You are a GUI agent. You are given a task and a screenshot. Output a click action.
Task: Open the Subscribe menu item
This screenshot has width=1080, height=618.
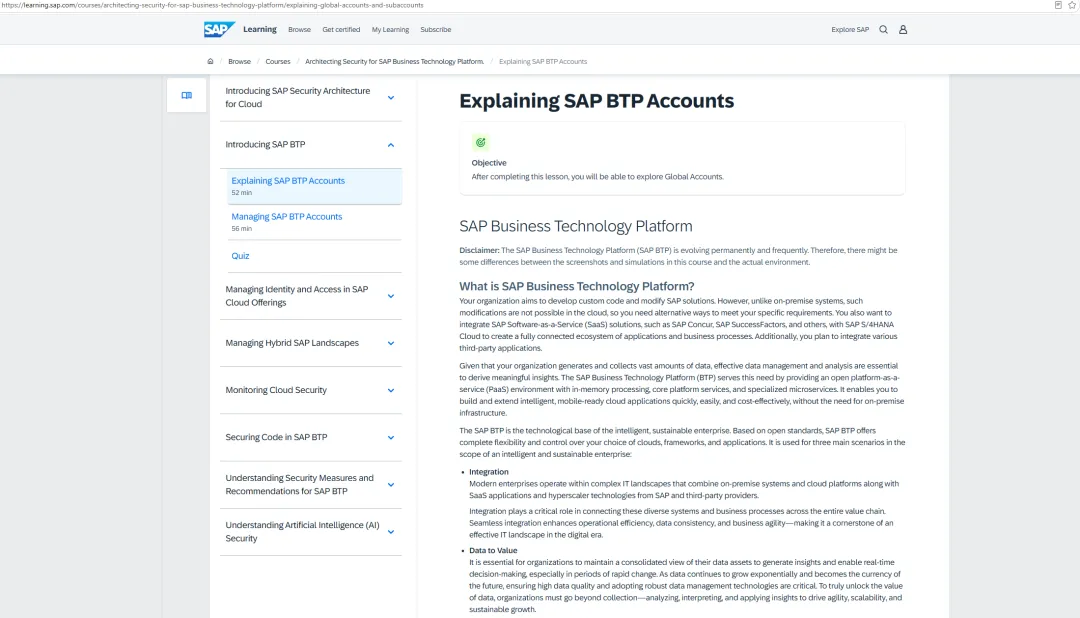435,30
